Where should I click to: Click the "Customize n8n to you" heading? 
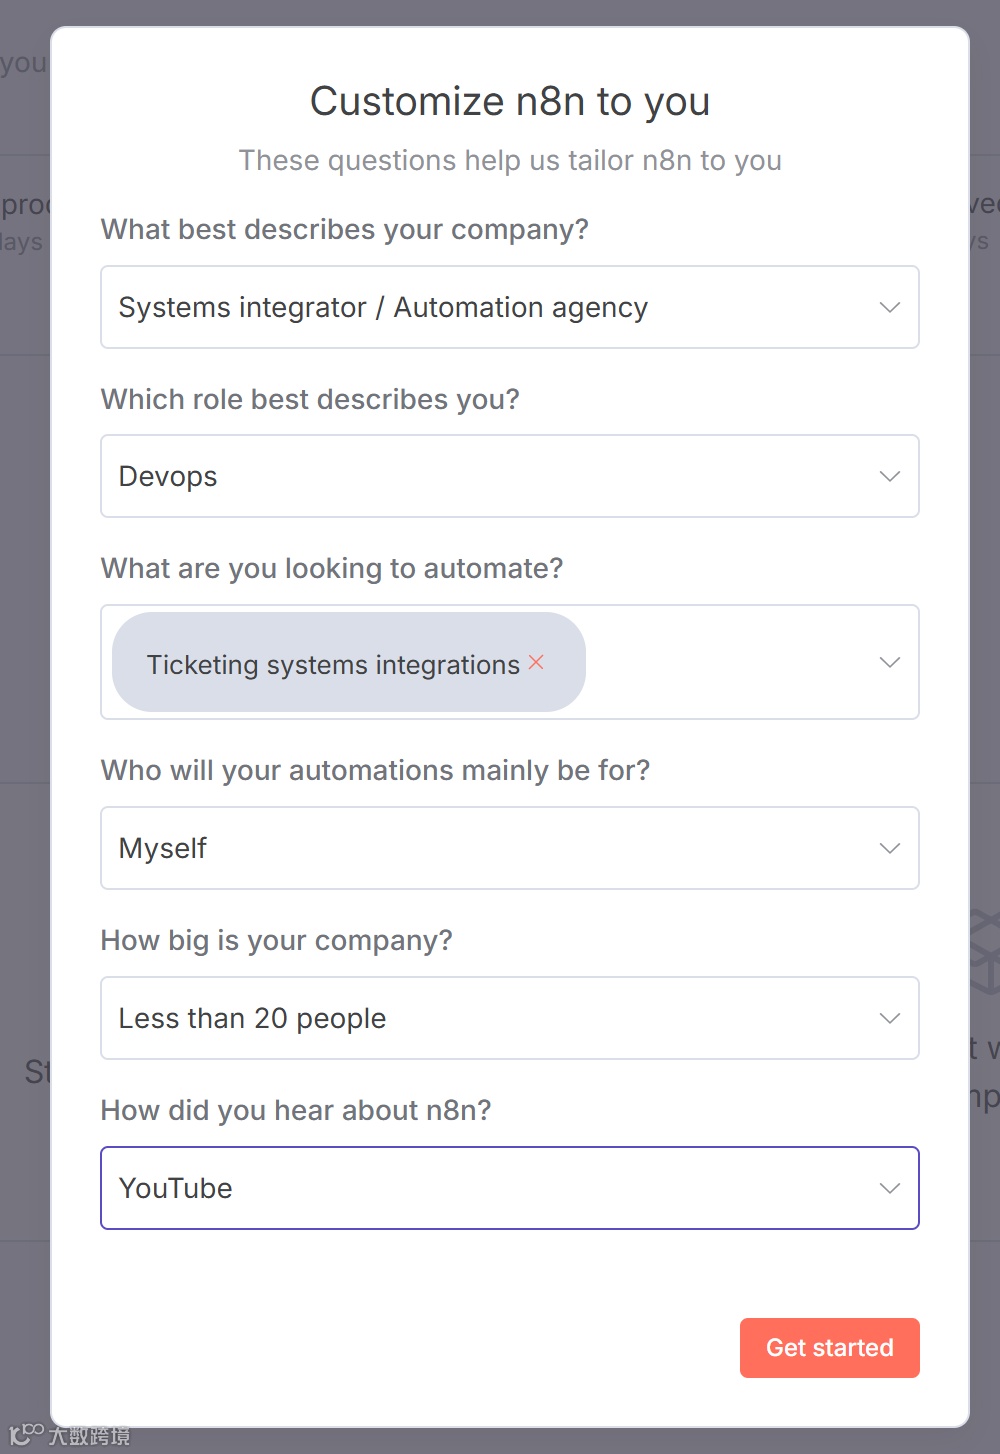pos(510,101)
